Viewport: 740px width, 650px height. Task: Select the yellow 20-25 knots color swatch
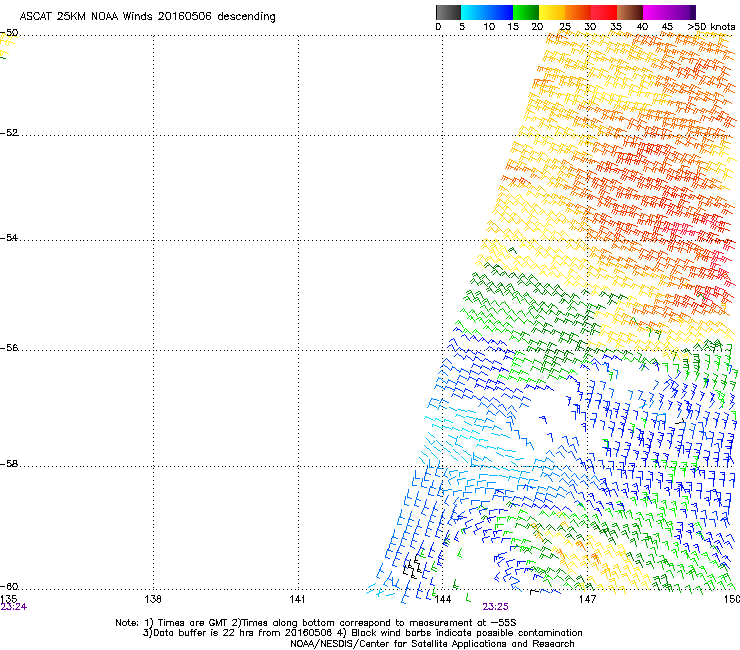[x=552, y=12]
